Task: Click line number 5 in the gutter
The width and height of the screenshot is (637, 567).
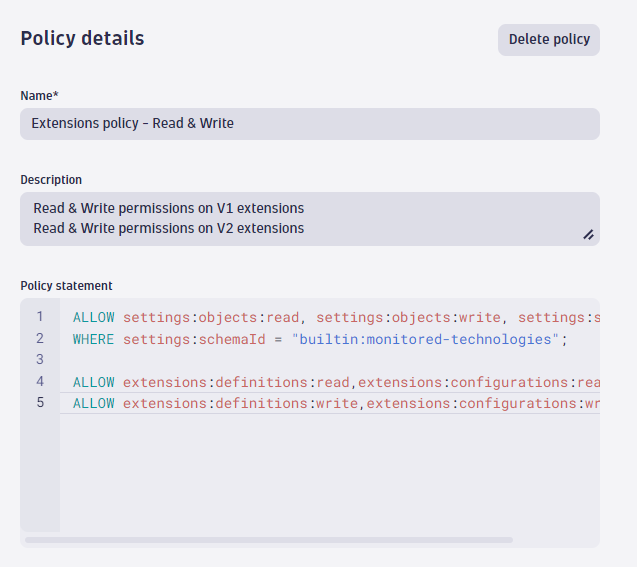Action: pyautogui.click(x=40, y=403)
